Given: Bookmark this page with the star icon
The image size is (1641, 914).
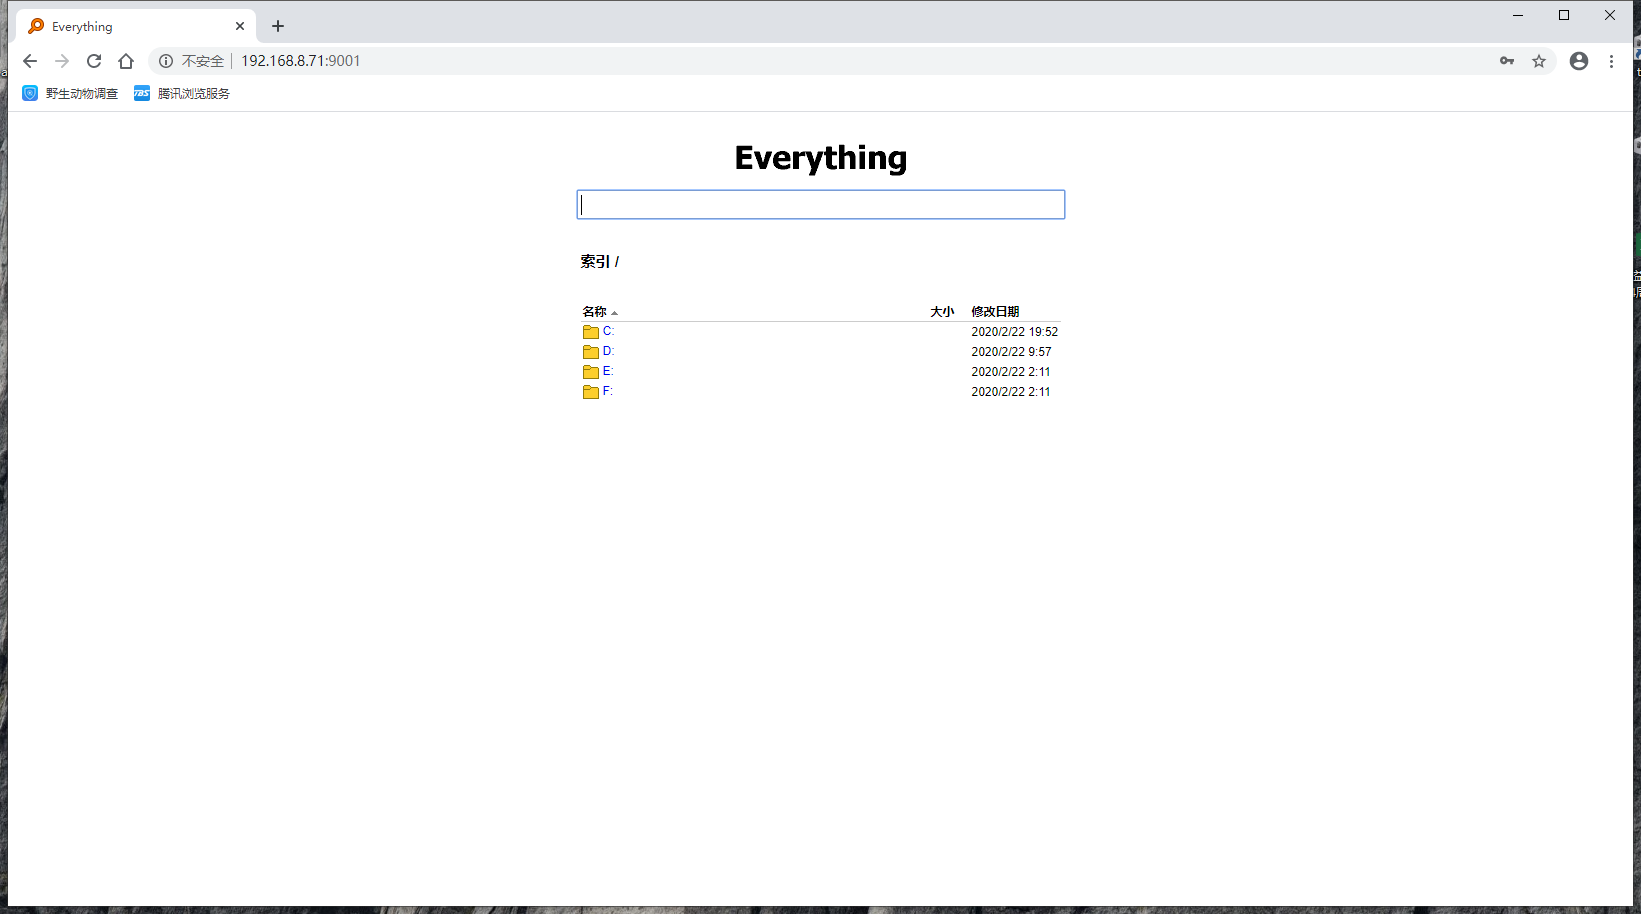Looking at the screenshot, I should click(1539, 61).
